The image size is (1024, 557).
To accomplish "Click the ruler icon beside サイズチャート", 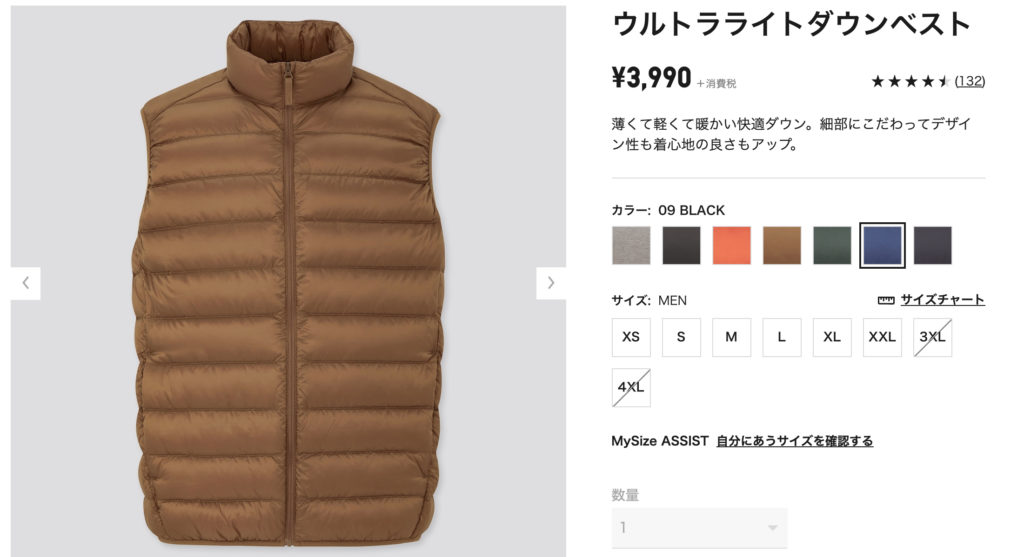I will point(886,300).
